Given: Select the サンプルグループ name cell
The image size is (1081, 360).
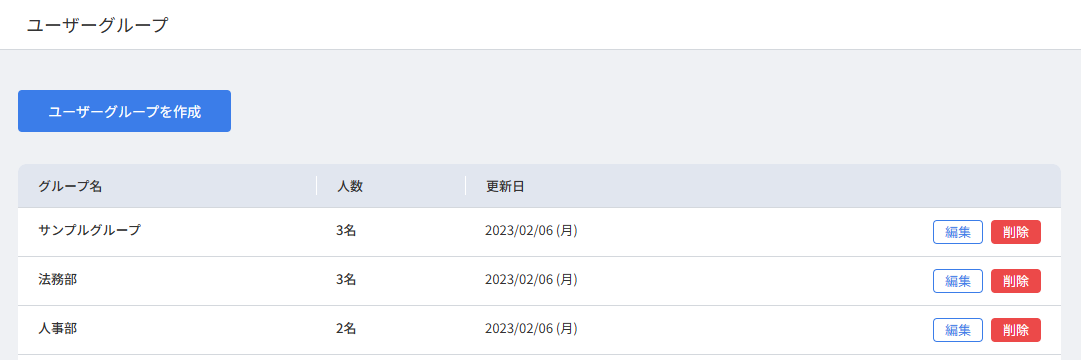Looking at the screenshot, I should [x=90, y=231].
